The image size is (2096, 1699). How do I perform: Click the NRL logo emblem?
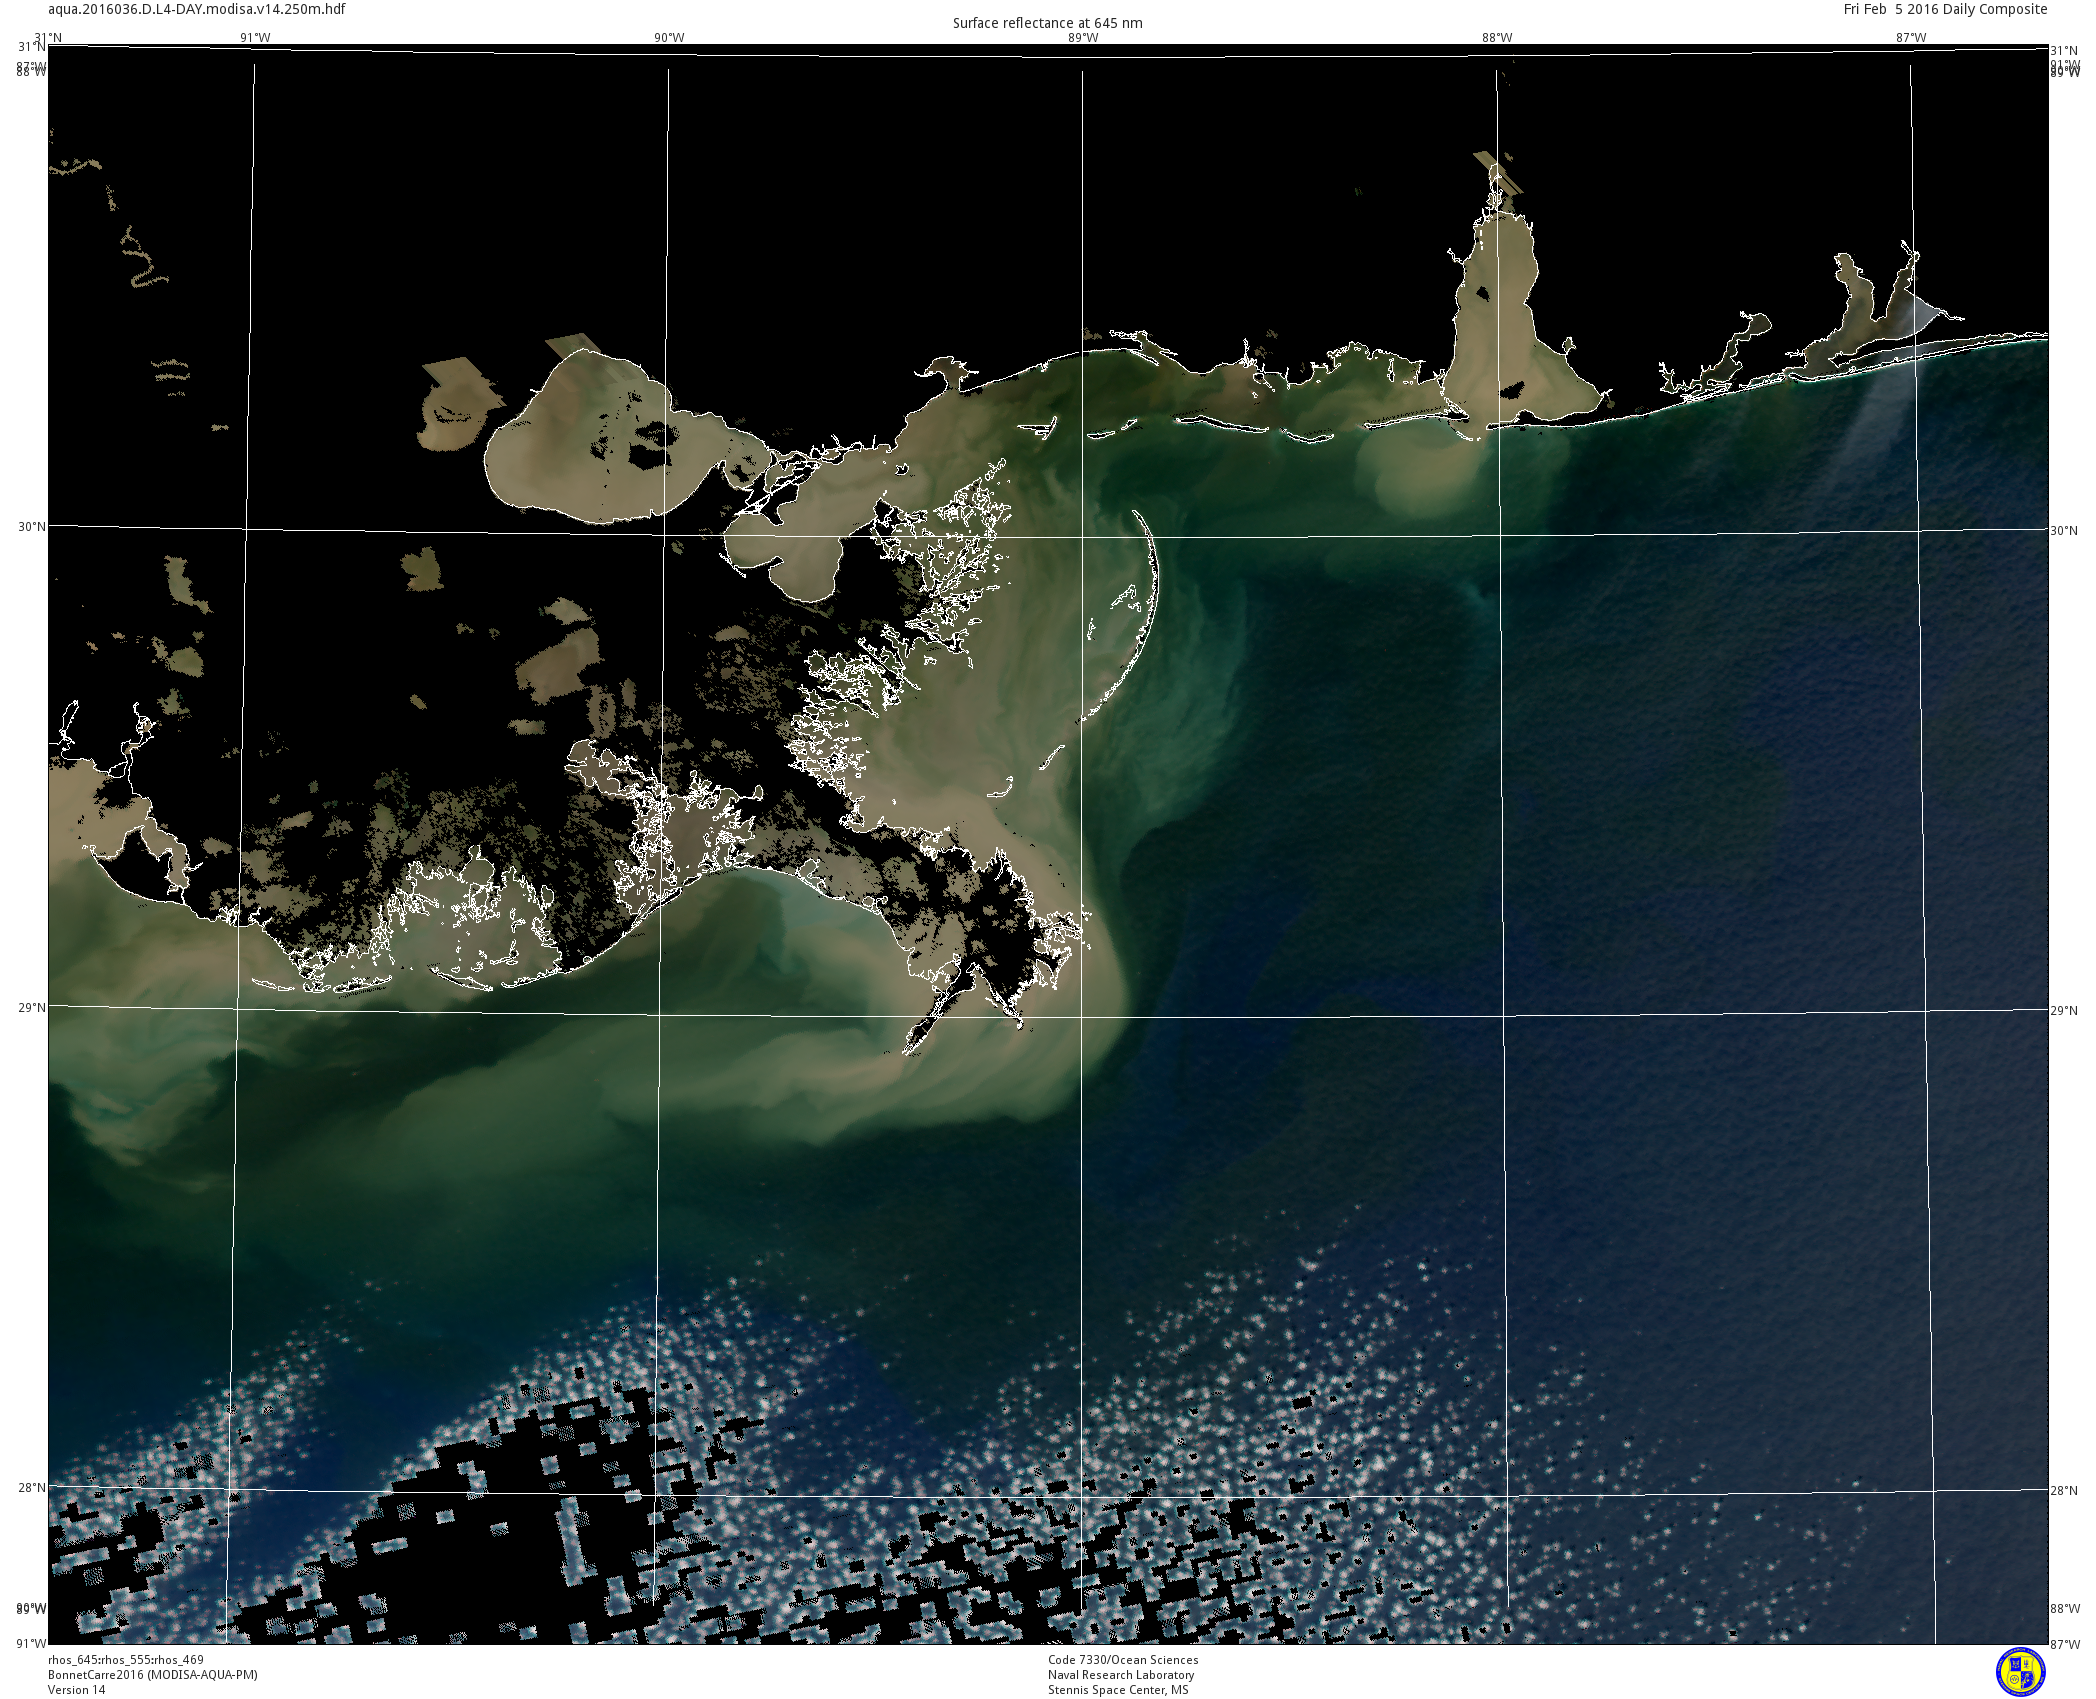click(x=2020, y=1673)
